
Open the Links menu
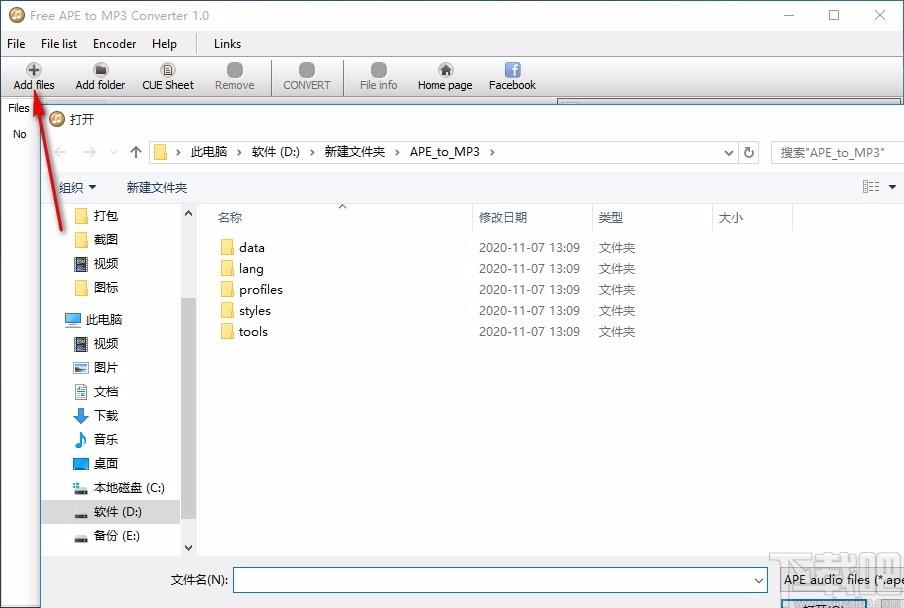click(227, 44)
